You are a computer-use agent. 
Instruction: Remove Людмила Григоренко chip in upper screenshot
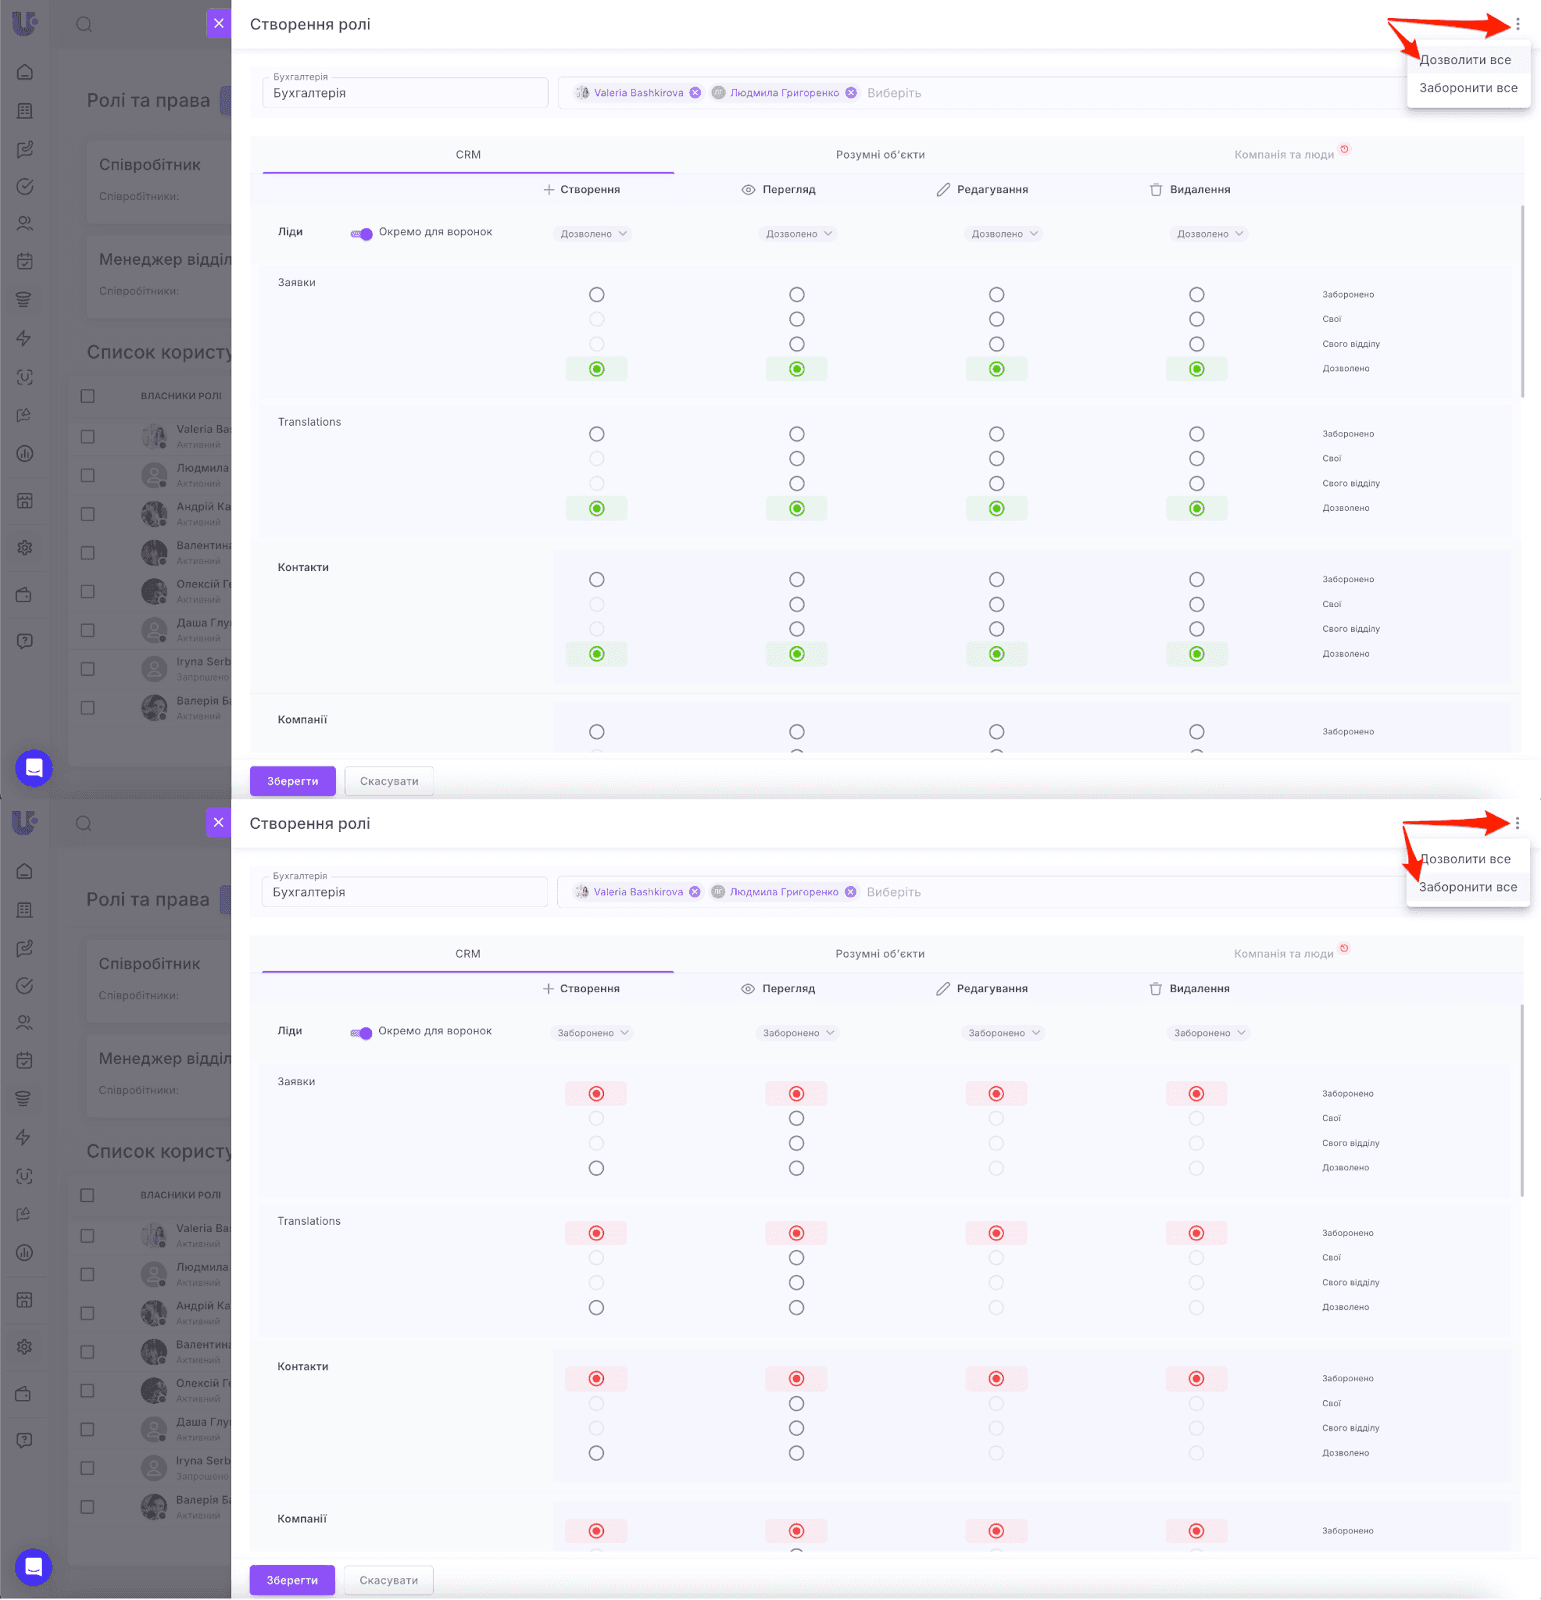851,93
